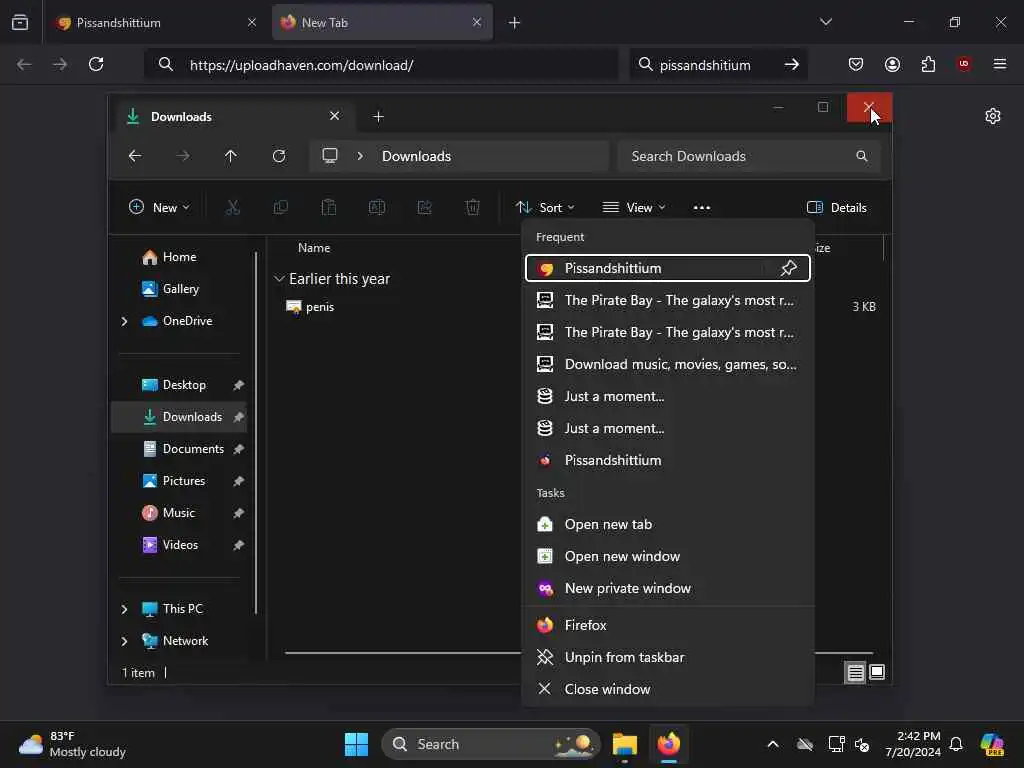
Task: Choose Open new window in jump list
Action: click(x=667, y=556)
